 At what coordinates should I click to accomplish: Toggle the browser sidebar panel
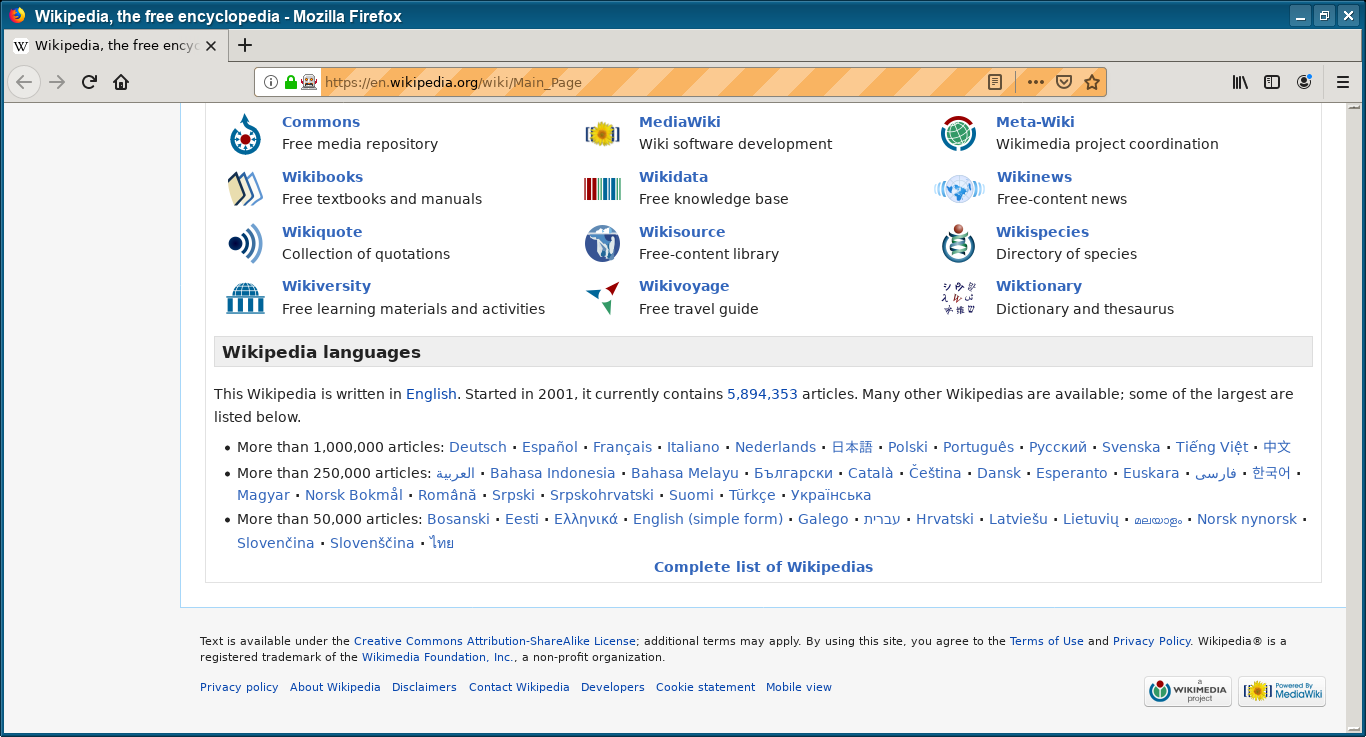click(x=1271, y=82)
